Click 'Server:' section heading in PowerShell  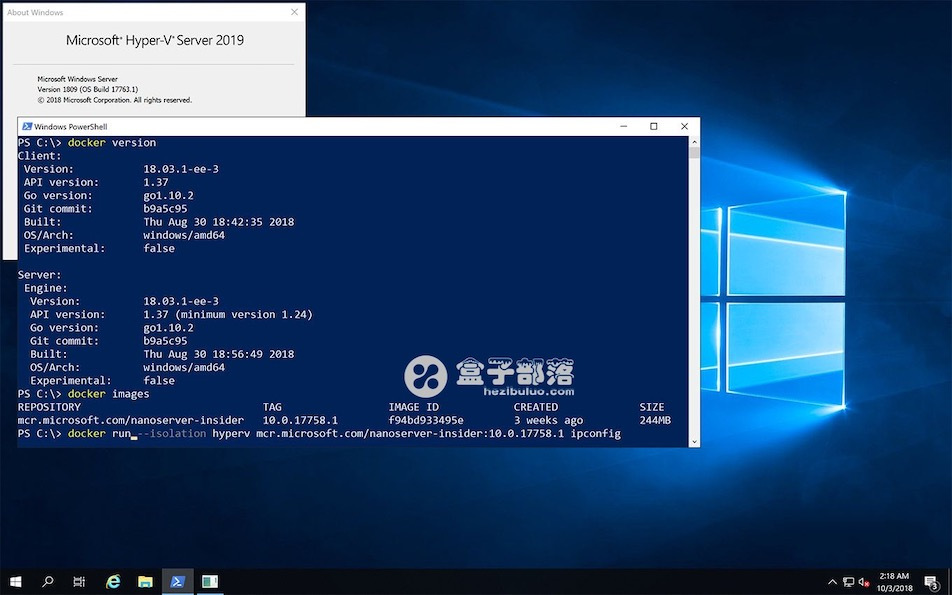coord(39,274)
